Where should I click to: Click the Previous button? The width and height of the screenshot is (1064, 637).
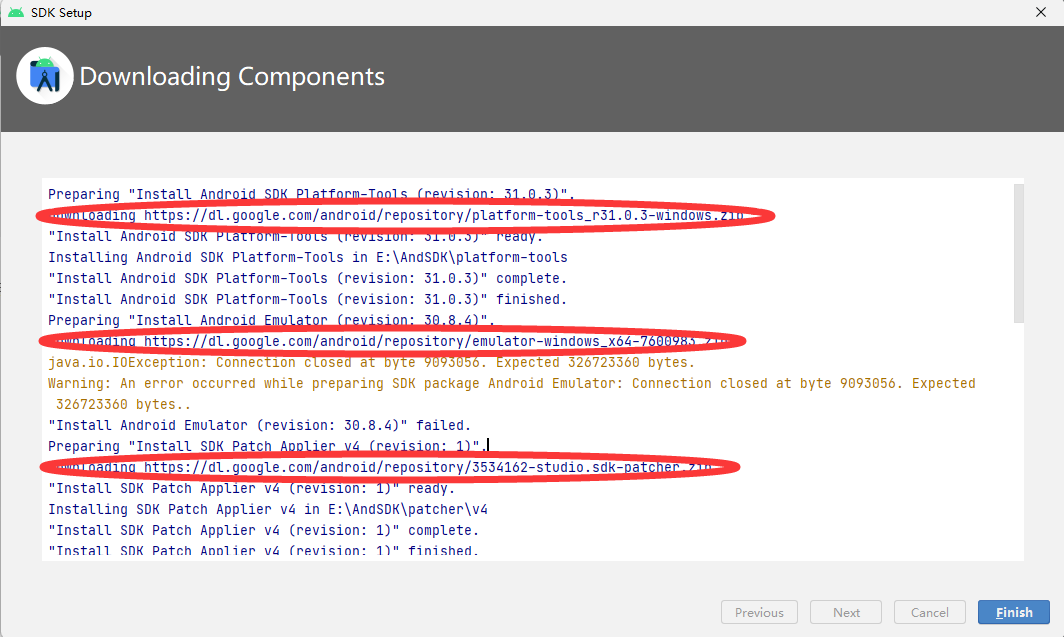[759, 612]
